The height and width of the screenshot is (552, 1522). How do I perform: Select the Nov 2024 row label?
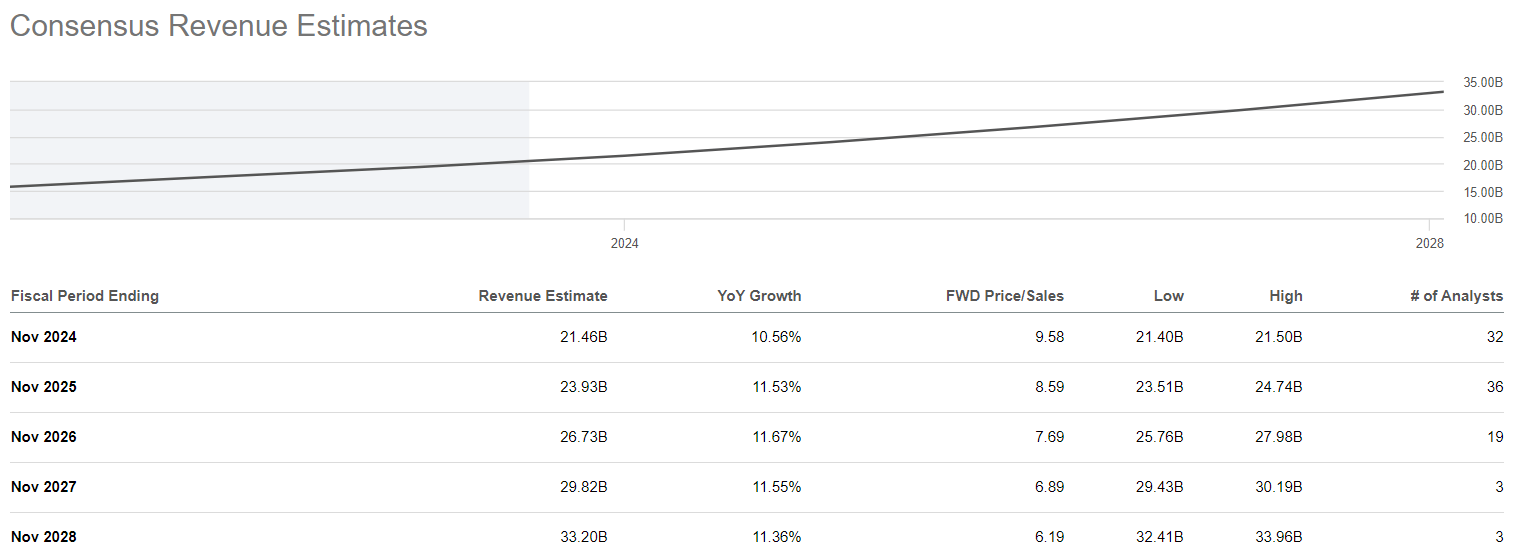[x=44, y=337]
